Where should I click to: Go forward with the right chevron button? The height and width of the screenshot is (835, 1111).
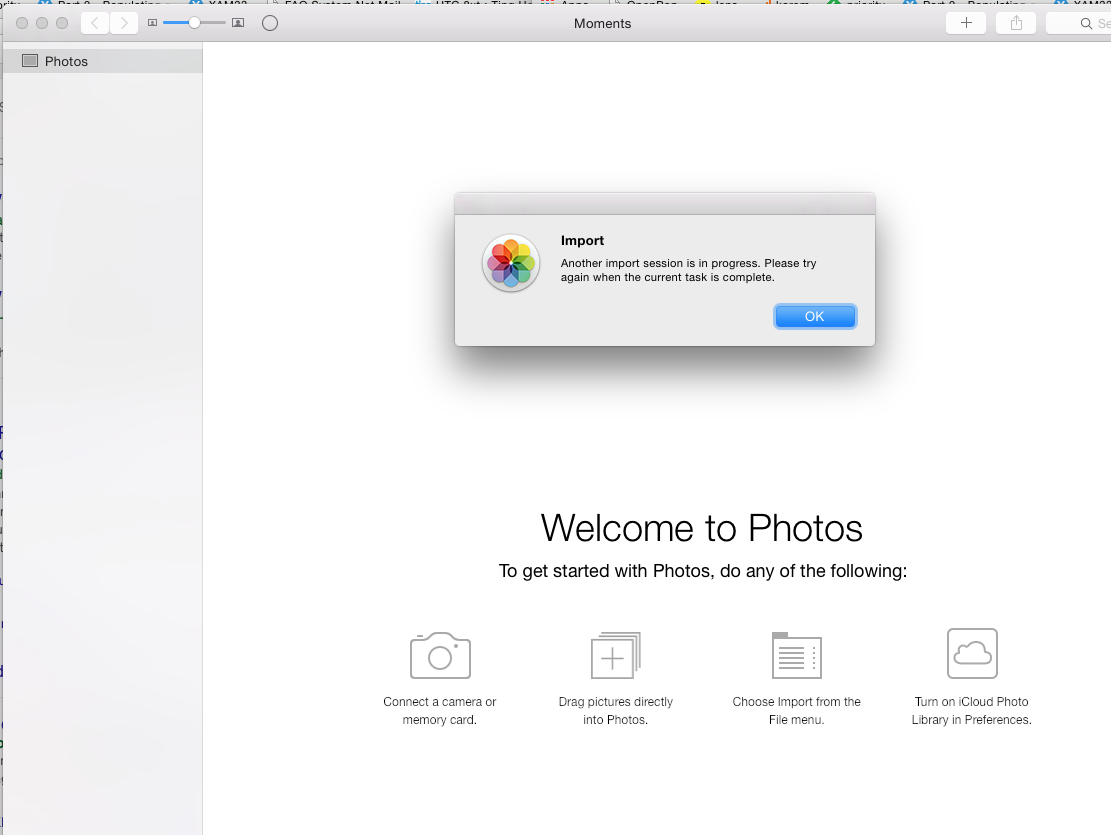click(x=124, y=23)
